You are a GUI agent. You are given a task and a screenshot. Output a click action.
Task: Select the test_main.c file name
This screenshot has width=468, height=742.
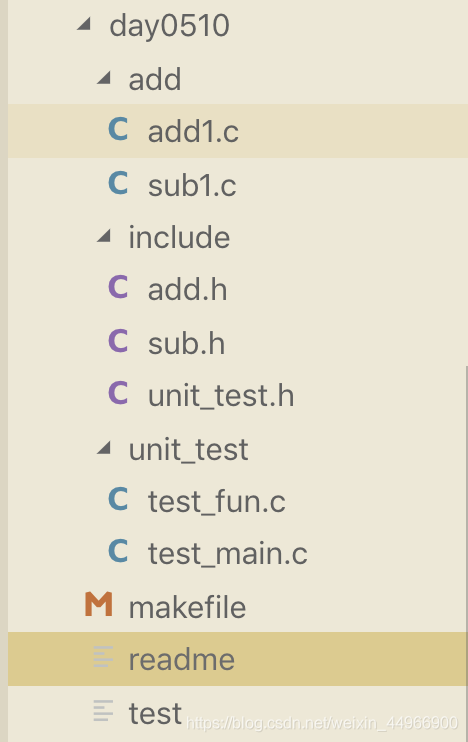click(x=228, y=553)
